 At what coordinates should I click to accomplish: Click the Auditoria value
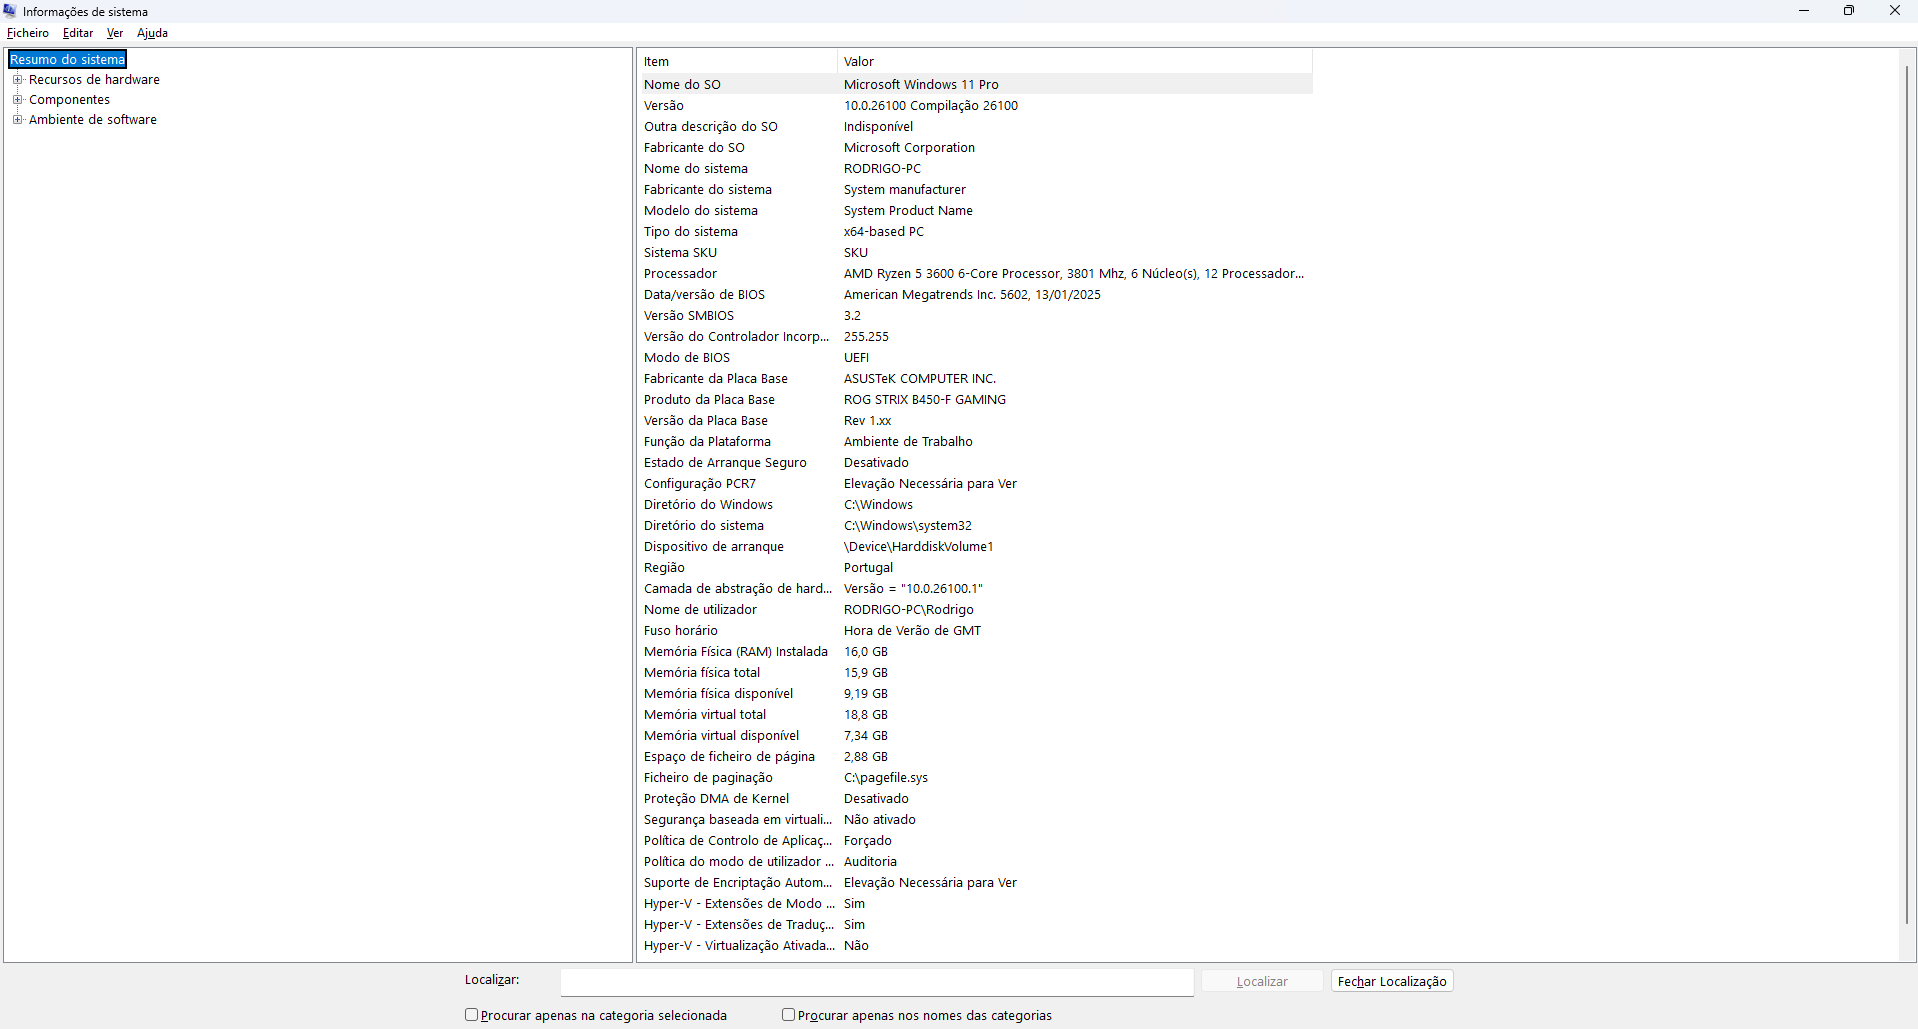[x=870, y=862]
